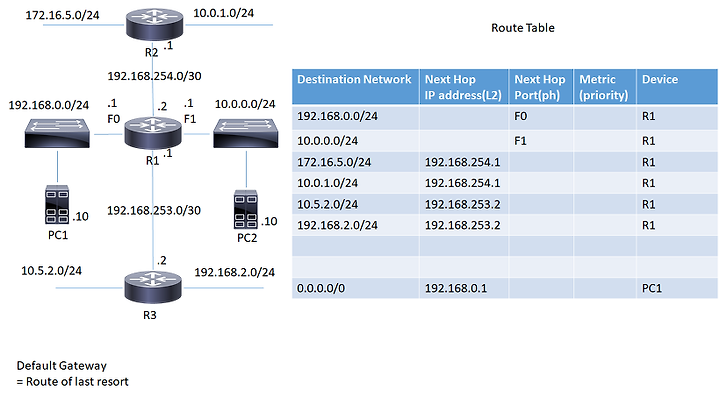
Task: Click the Next Hop IP address(L2) header
Action: pyautogui.click(x=464, y=87)
